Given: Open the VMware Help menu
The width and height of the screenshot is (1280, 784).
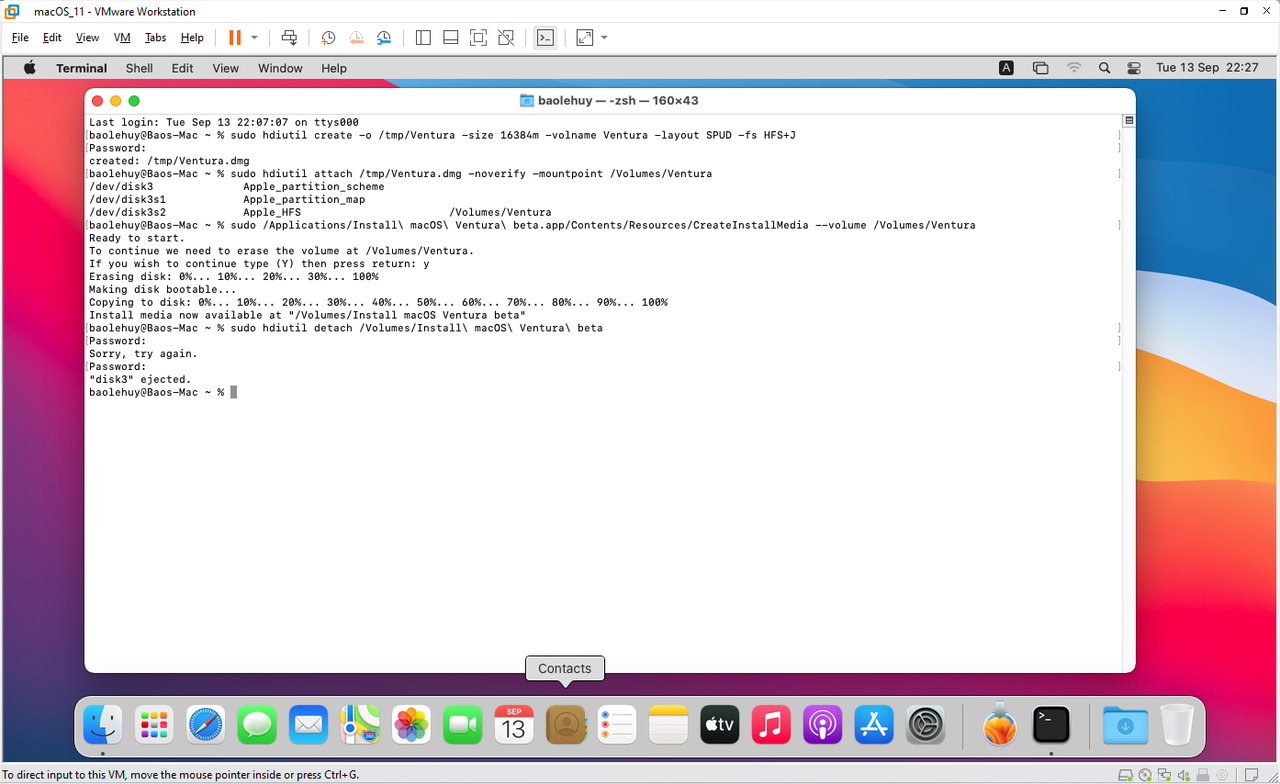Looking at the screenshot, I should 192,38.
